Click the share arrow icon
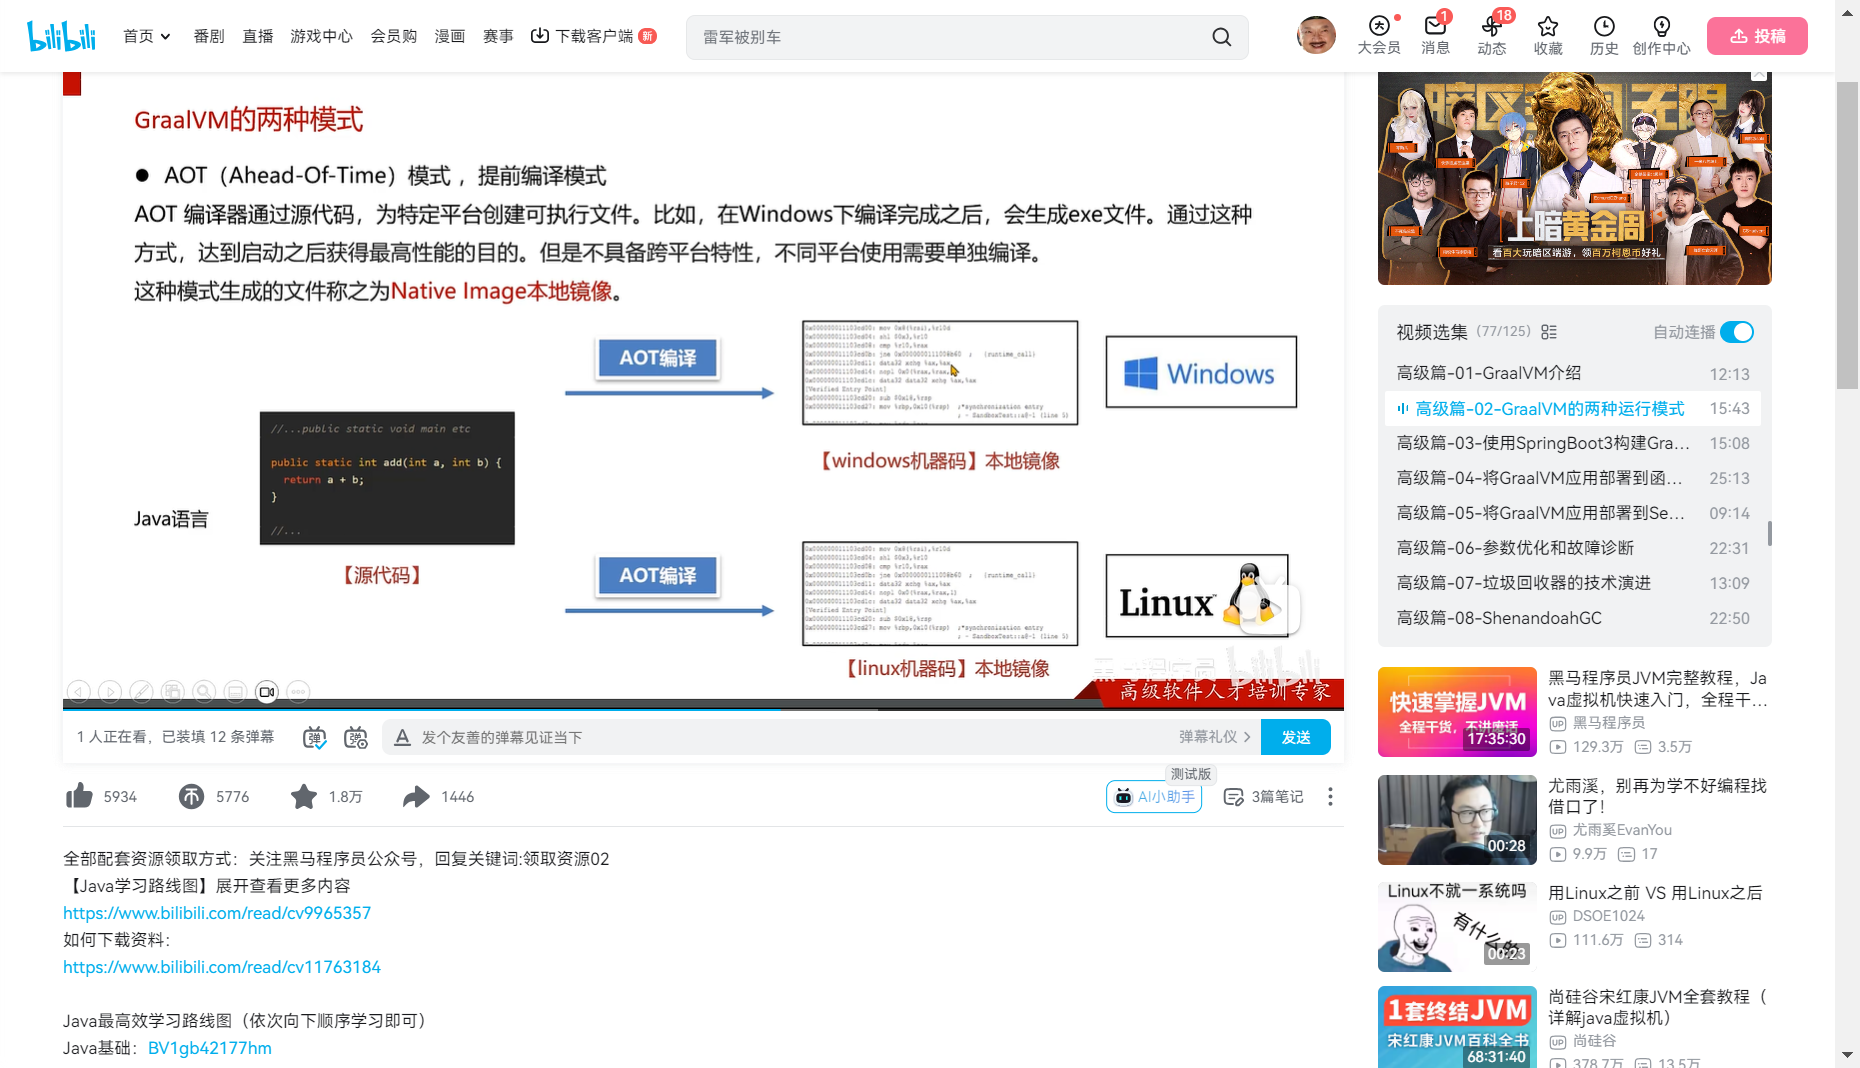1860x1068 pixels. pyautogui.click(x=415, y=796)
